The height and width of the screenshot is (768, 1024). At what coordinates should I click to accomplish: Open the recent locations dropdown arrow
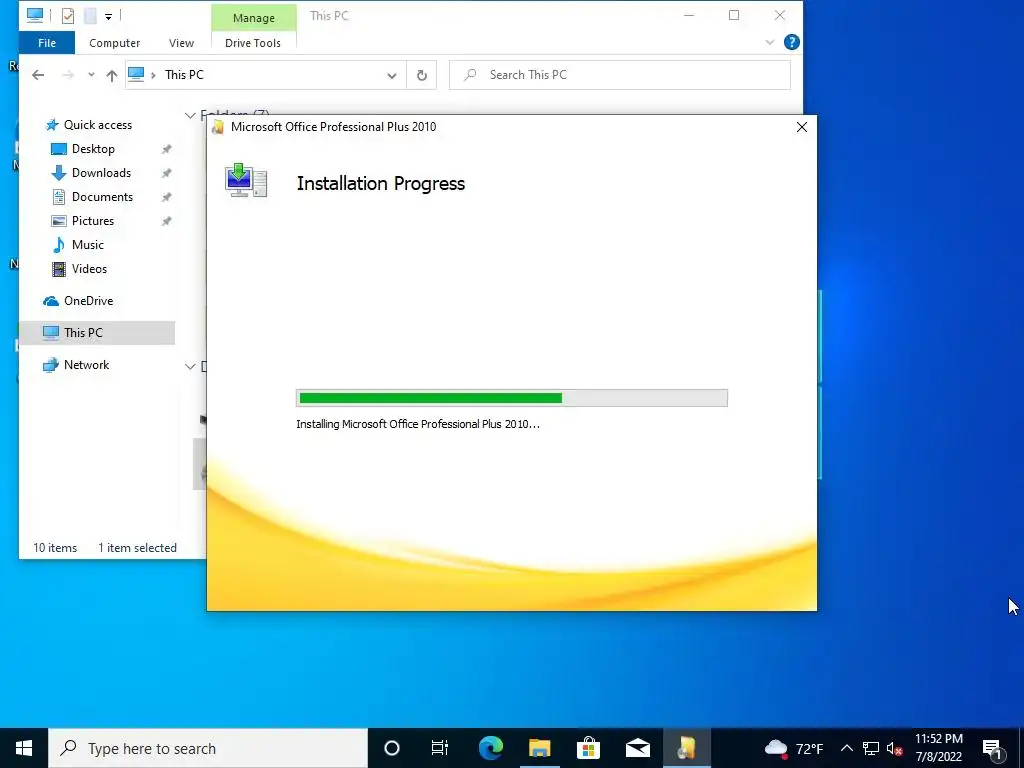point(91,75)
